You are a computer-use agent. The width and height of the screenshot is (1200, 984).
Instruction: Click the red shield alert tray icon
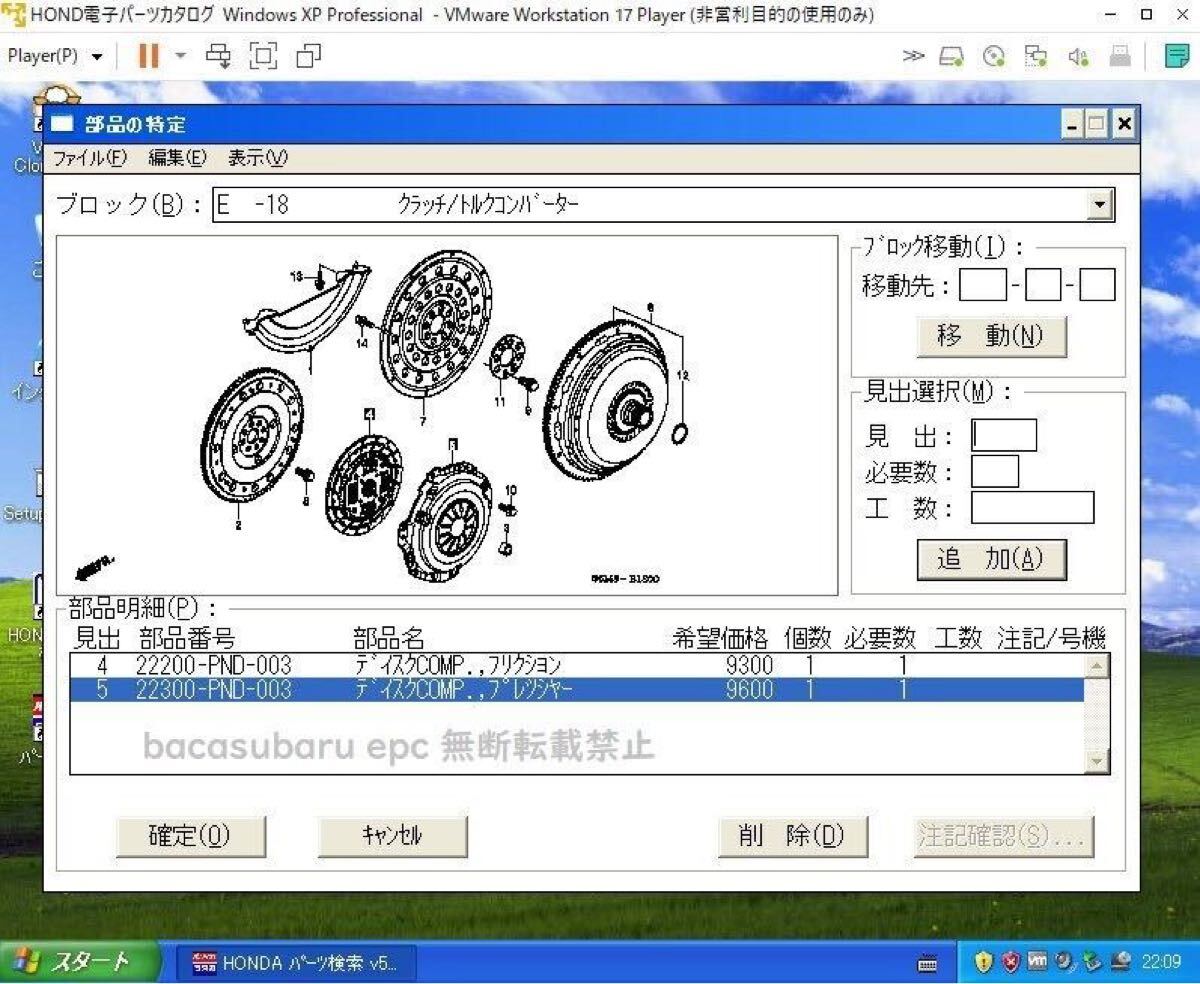coord(1010,962)
